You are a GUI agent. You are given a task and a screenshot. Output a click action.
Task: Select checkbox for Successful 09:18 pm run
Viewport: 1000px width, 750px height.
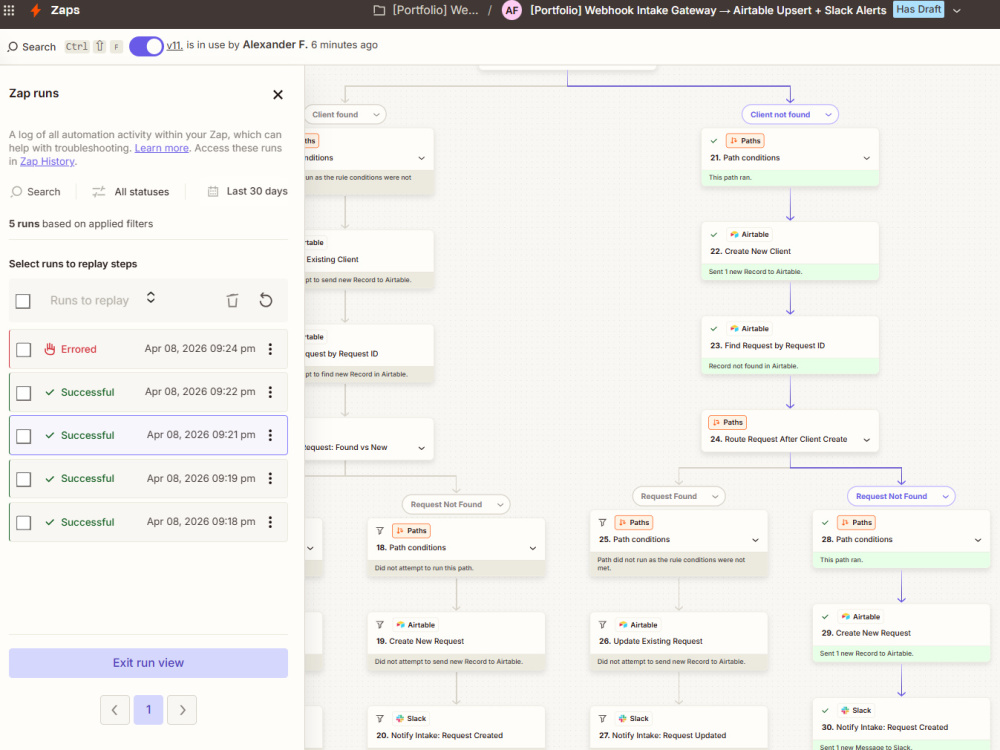tap(24, 522)
